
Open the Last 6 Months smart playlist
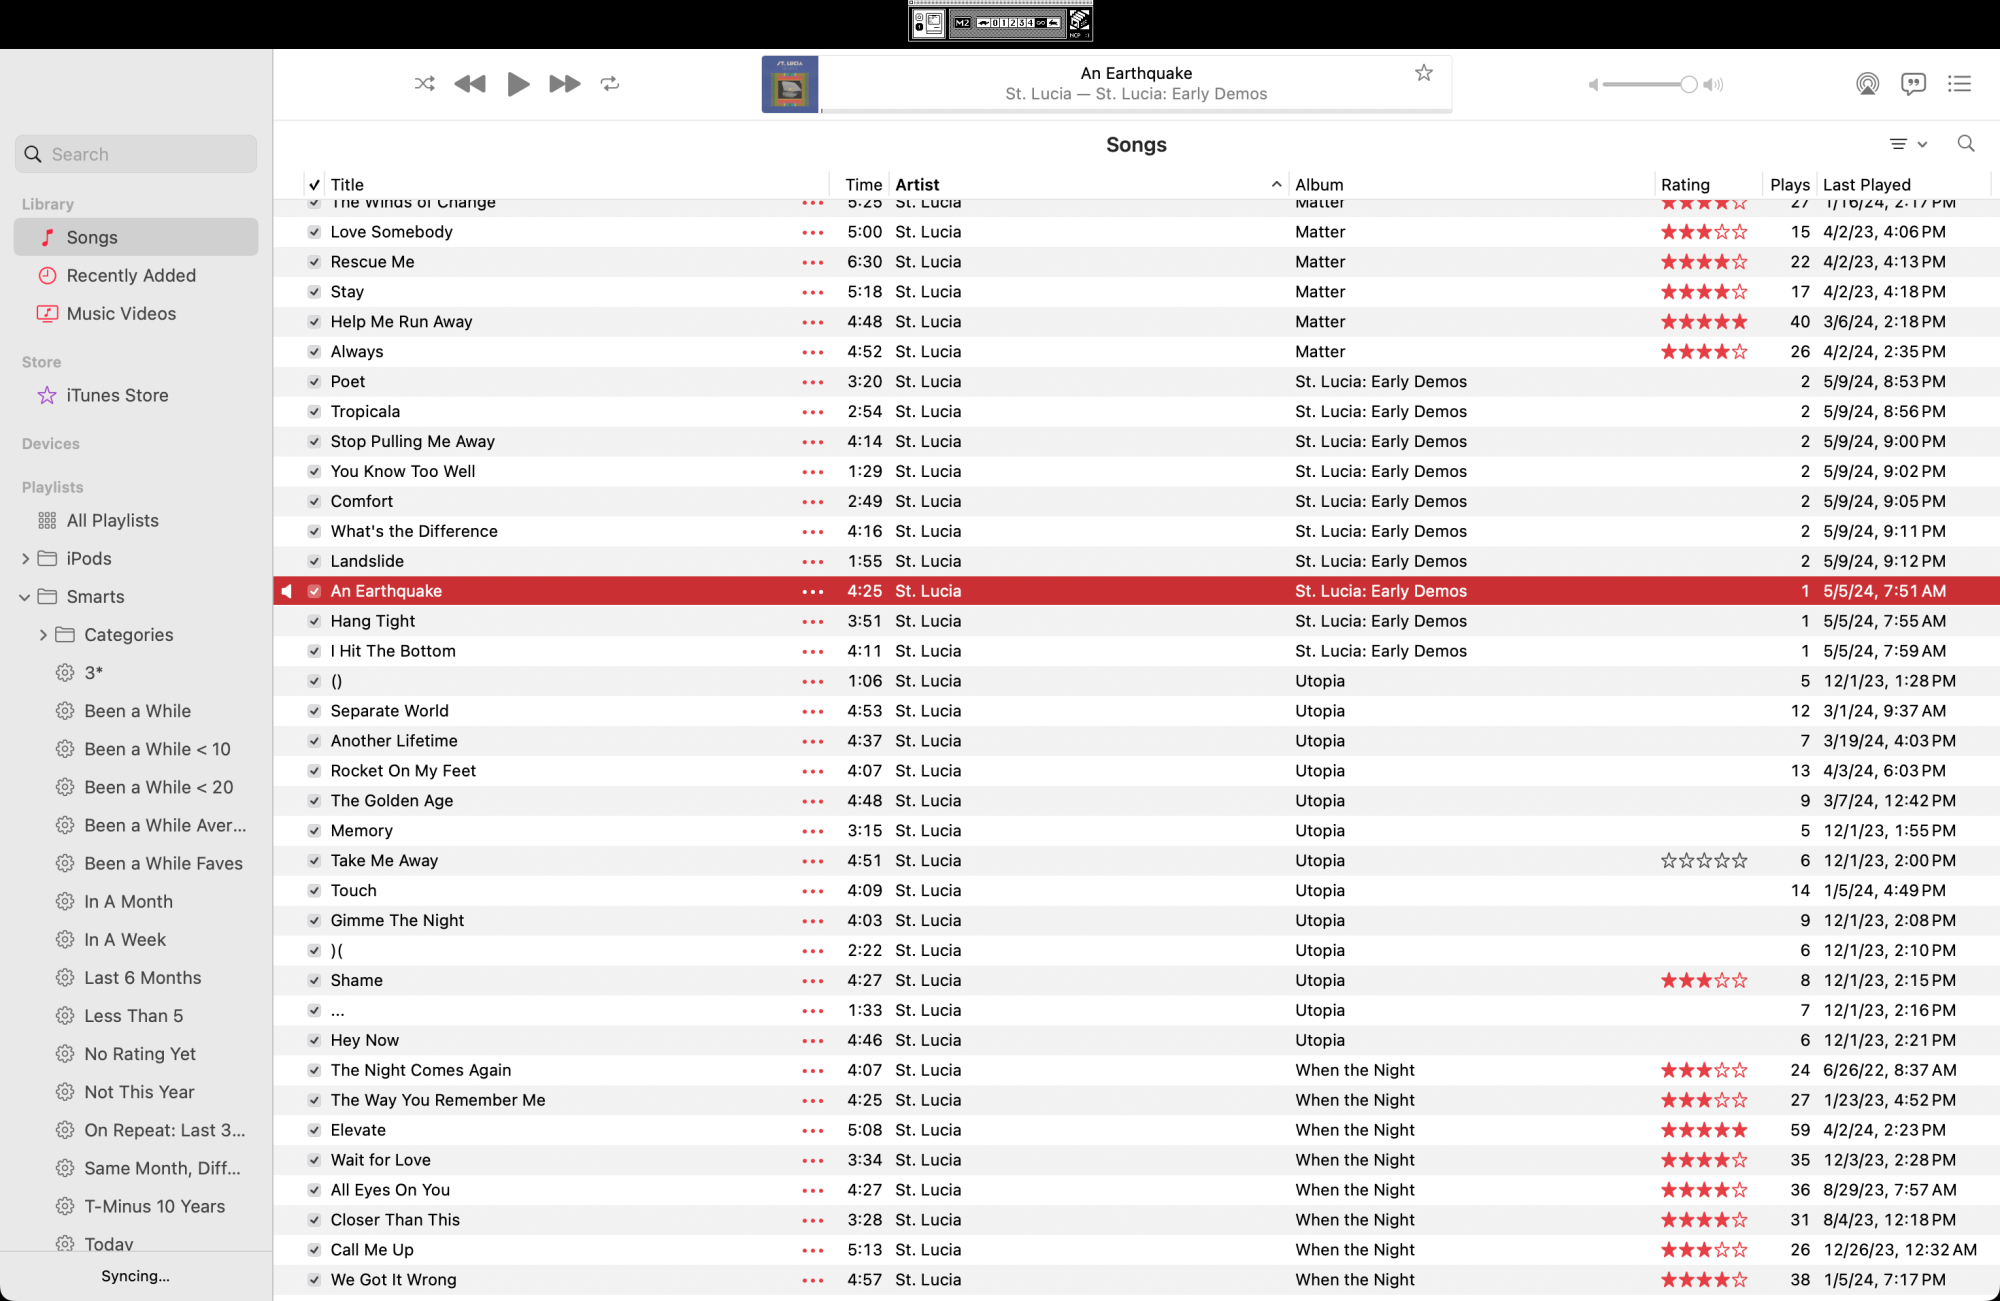[x=136, y=977]
